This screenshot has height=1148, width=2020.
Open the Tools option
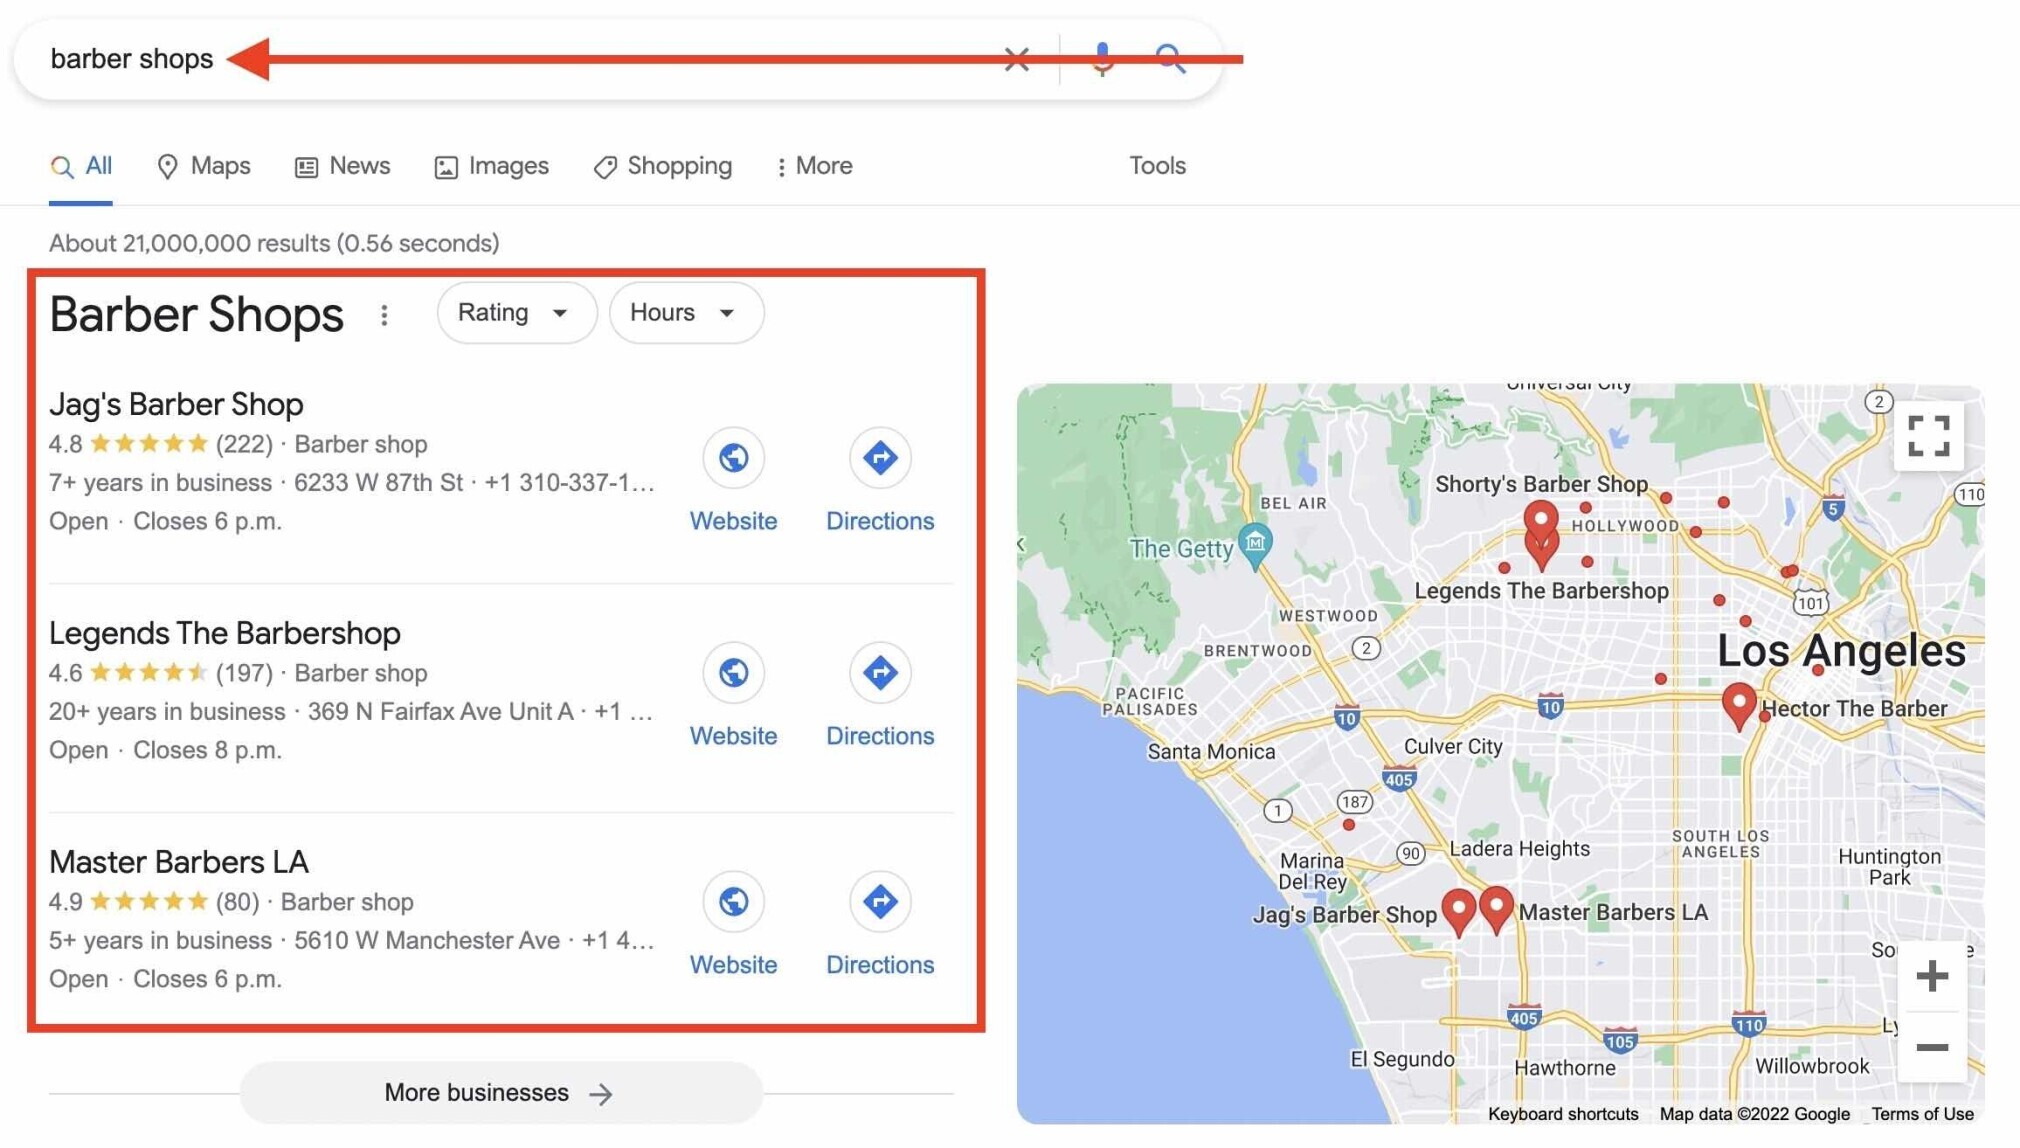click(1157, 166)
